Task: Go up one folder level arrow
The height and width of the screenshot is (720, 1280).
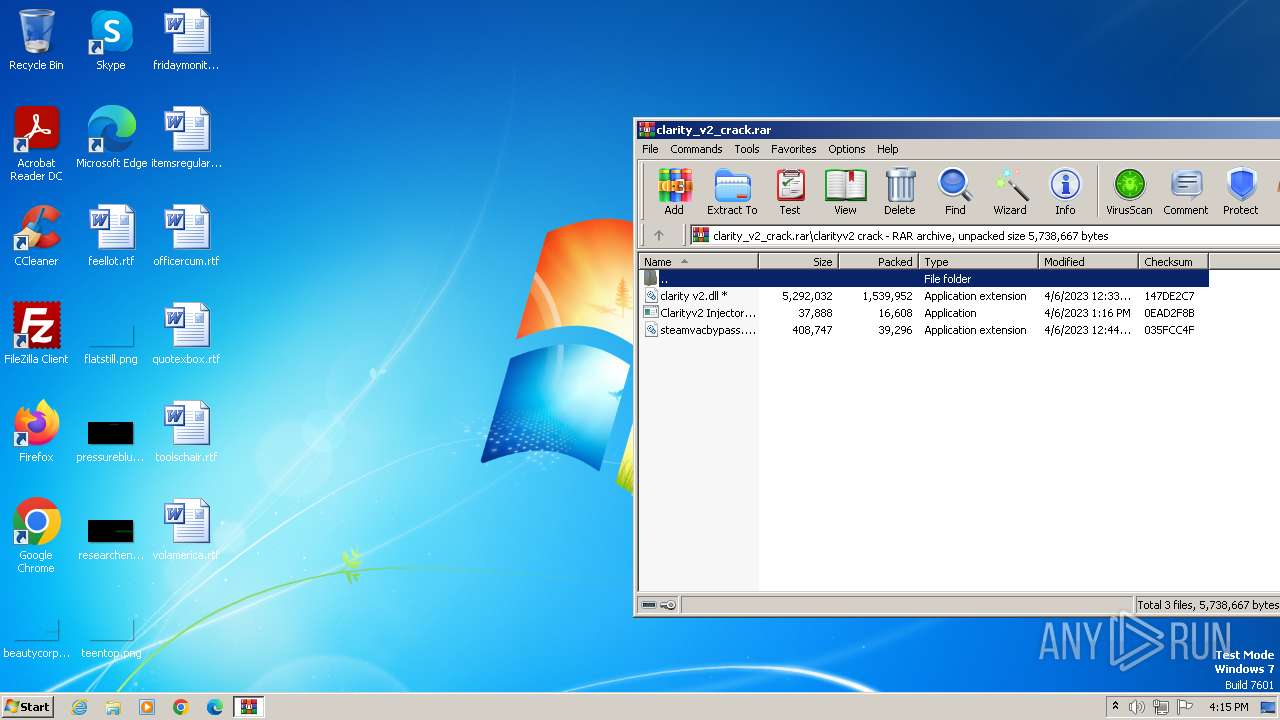Action: 659,236
